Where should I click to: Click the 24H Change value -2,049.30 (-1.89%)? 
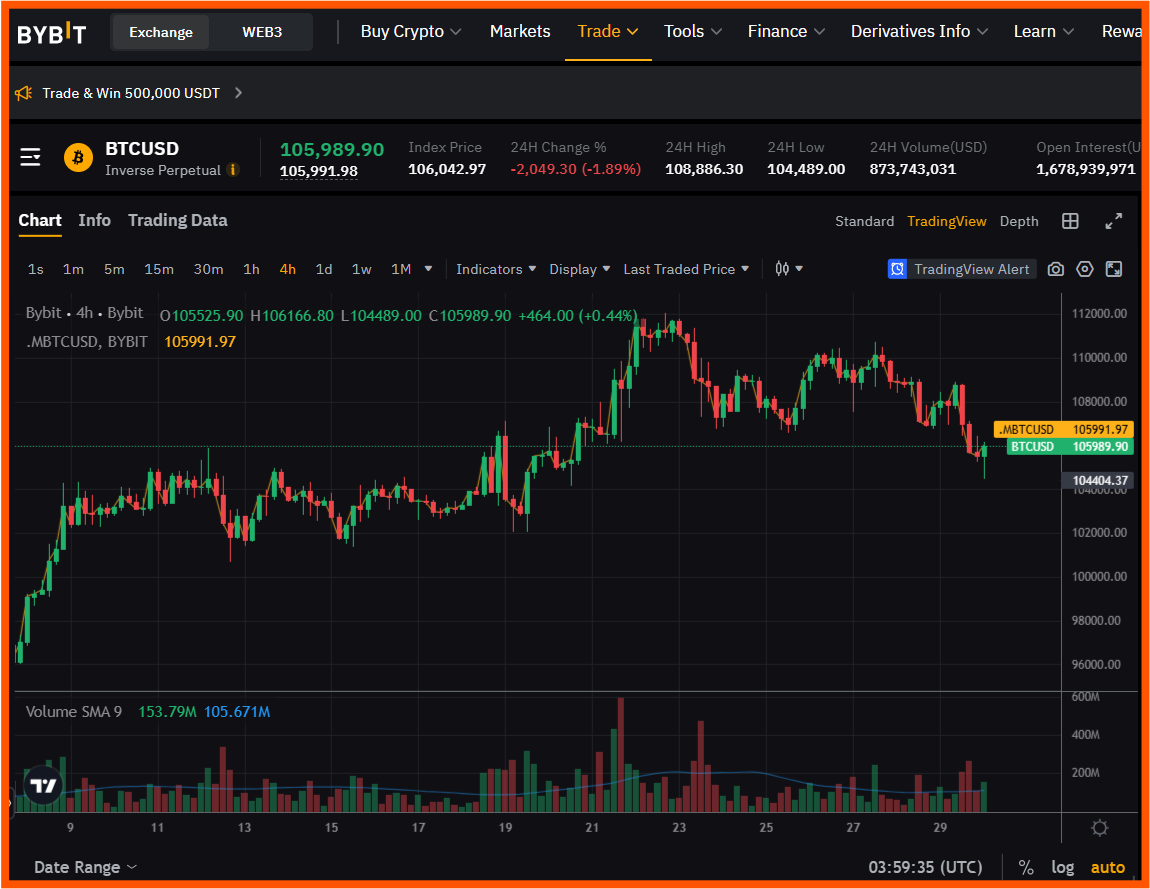576,169
